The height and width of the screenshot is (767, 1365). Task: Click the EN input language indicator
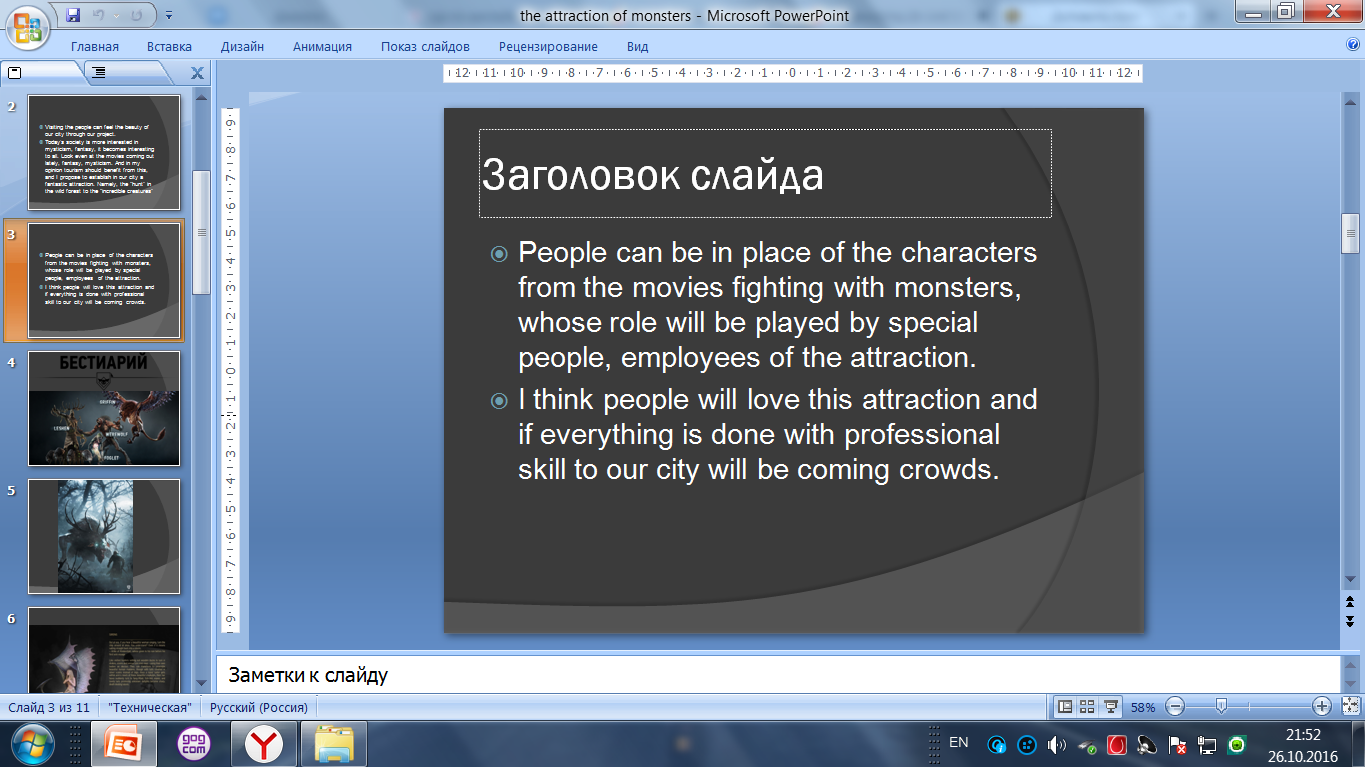958,742
